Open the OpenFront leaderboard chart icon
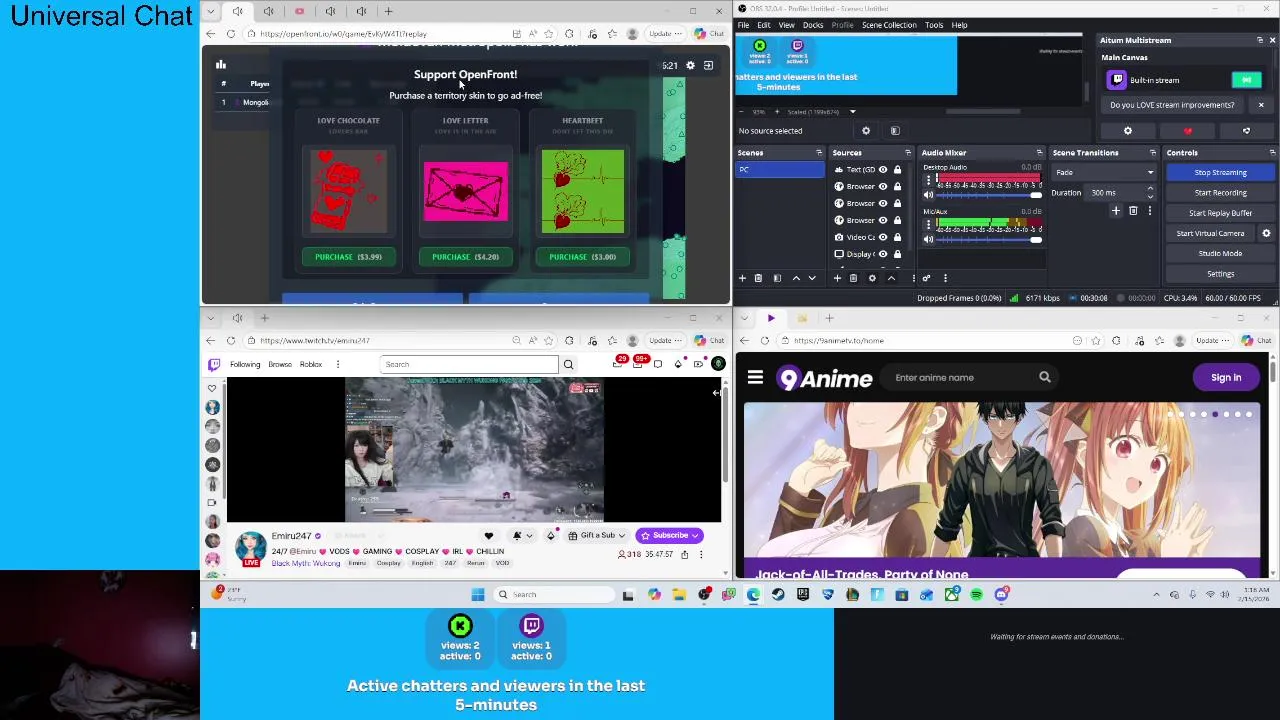The image size is (1280, 720). point(221,65)
